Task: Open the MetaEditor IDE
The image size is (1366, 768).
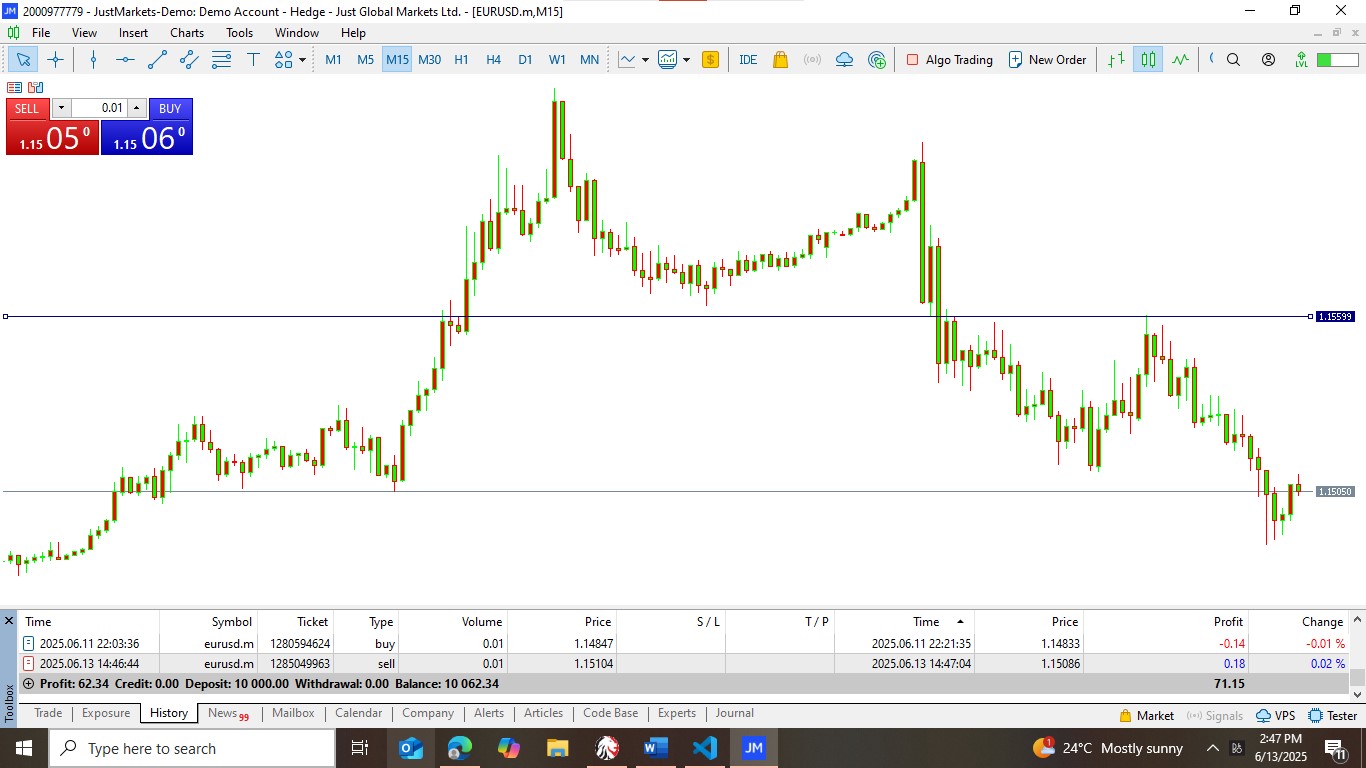Action: (748, 60)
